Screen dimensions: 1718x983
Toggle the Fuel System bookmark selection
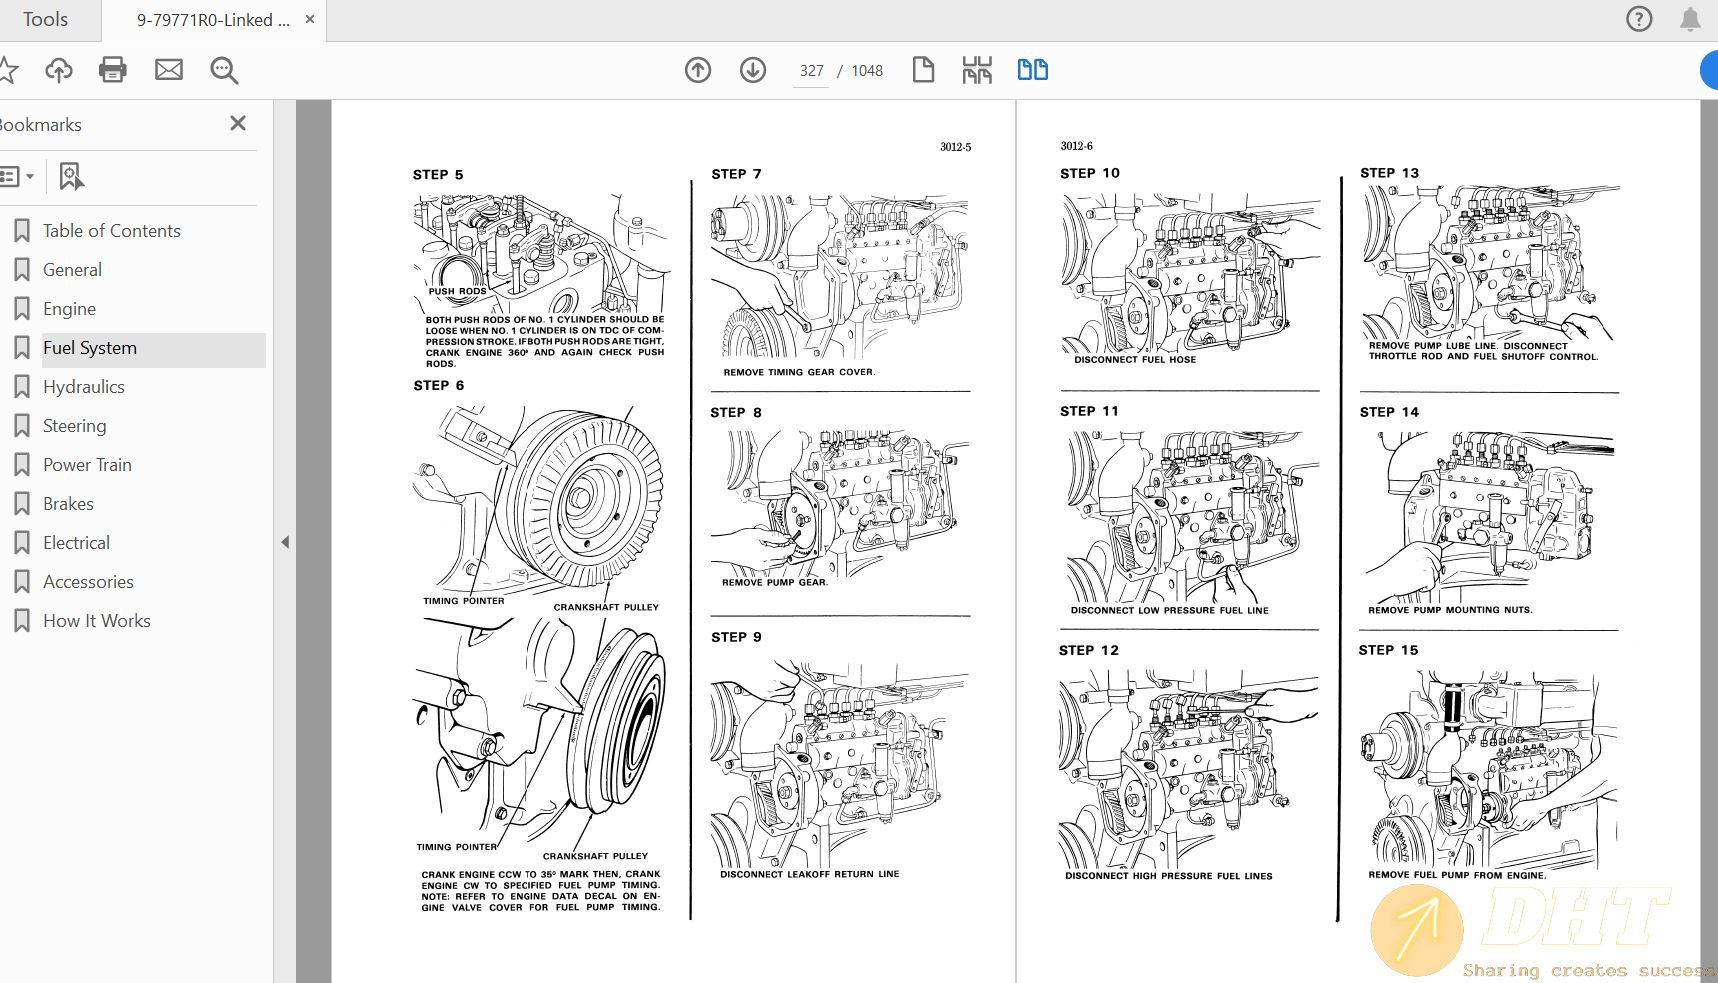tap(89, 348)
